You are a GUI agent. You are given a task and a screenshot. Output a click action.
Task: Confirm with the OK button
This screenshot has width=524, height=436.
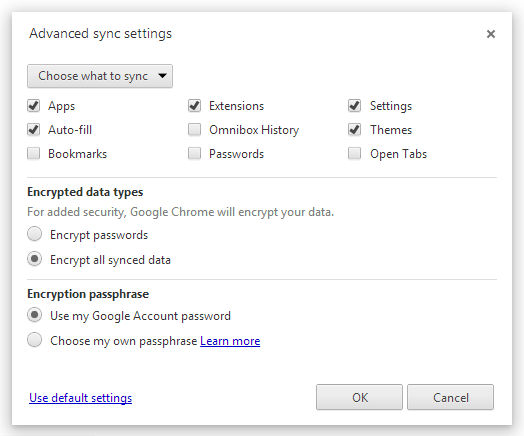pos(359,397)
